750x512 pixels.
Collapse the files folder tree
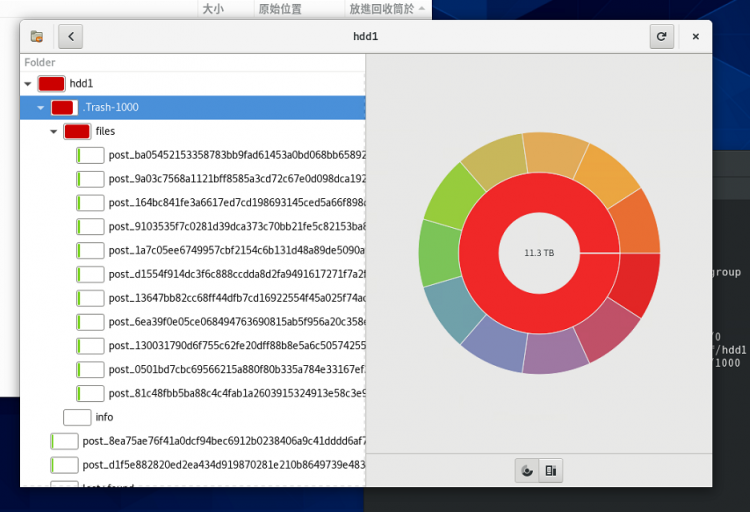(54, 132)
